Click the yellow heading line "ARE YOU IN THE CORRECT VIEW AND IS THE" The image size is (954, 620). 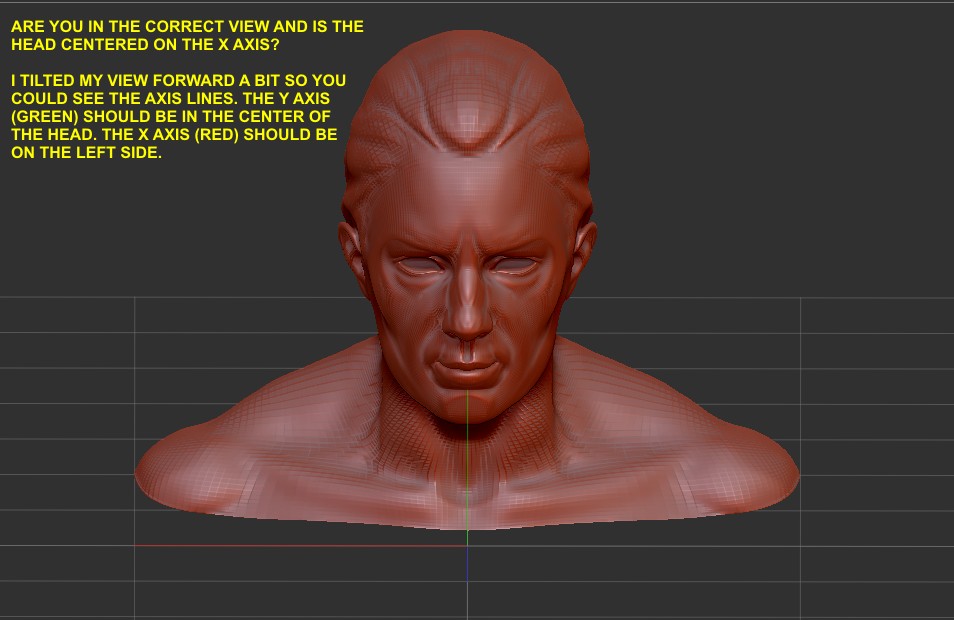(x=187, y=27)
